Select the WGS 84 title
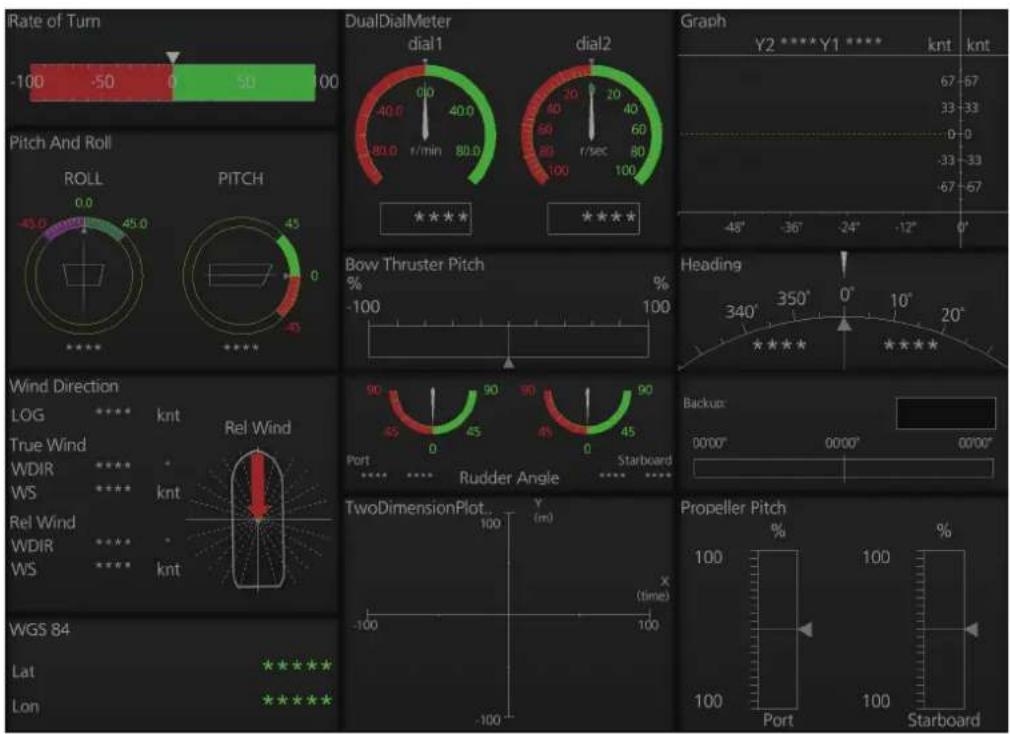Viewport: 1010px width, 734px height. (39, 630)
